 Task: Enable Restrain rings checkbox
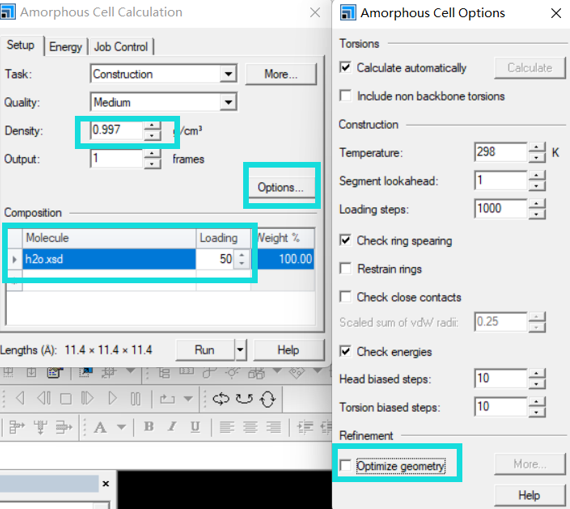click(345, 268)
